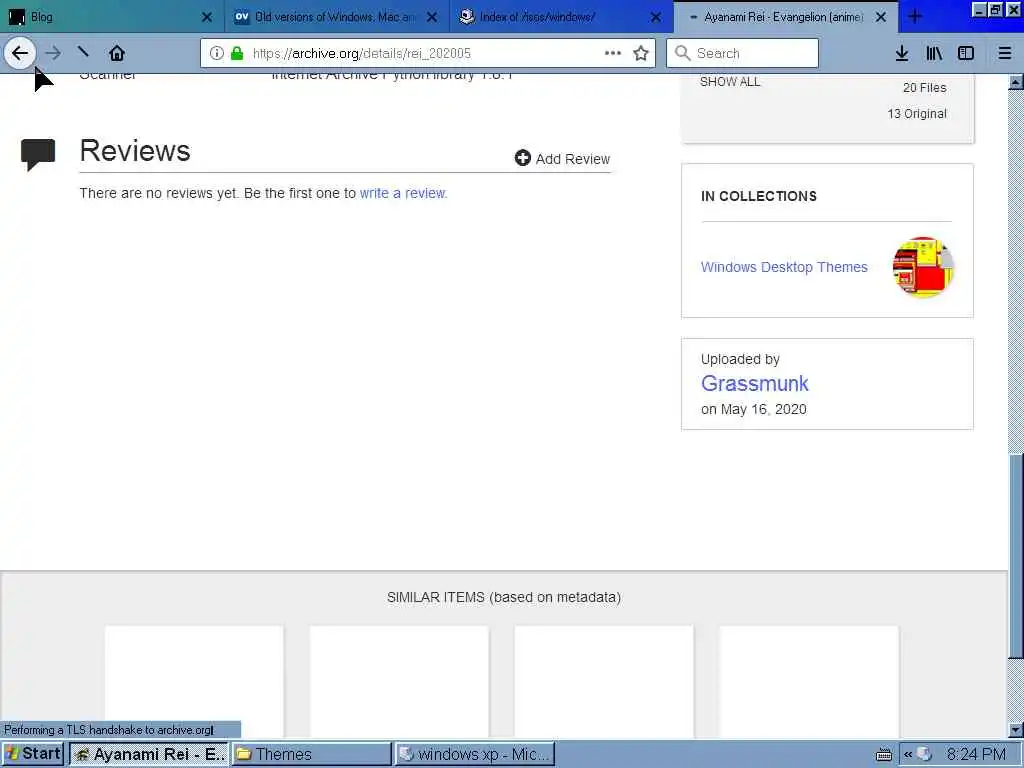Switch to Themes folder in taskbar
1024x768 pixels.
coord(311,754)
